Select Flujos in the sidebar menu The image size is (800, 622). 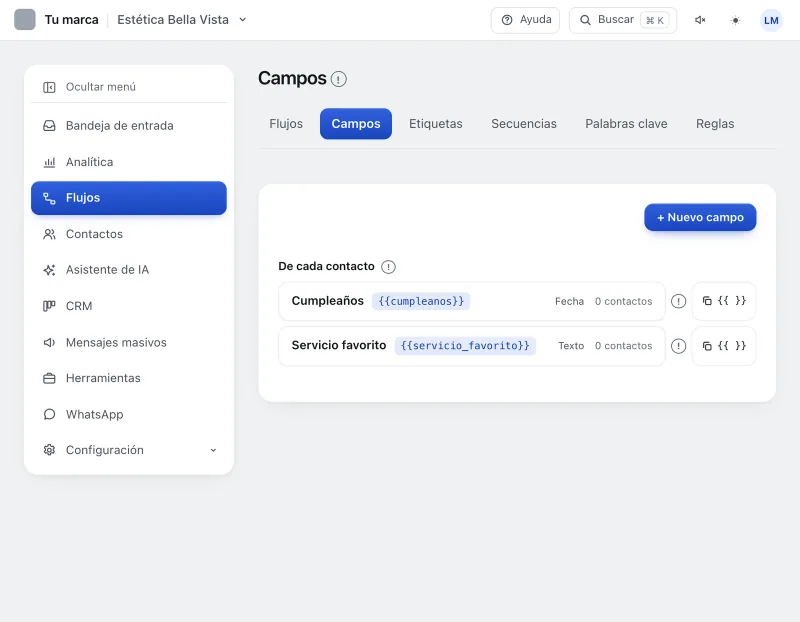[x=129, y=198]
